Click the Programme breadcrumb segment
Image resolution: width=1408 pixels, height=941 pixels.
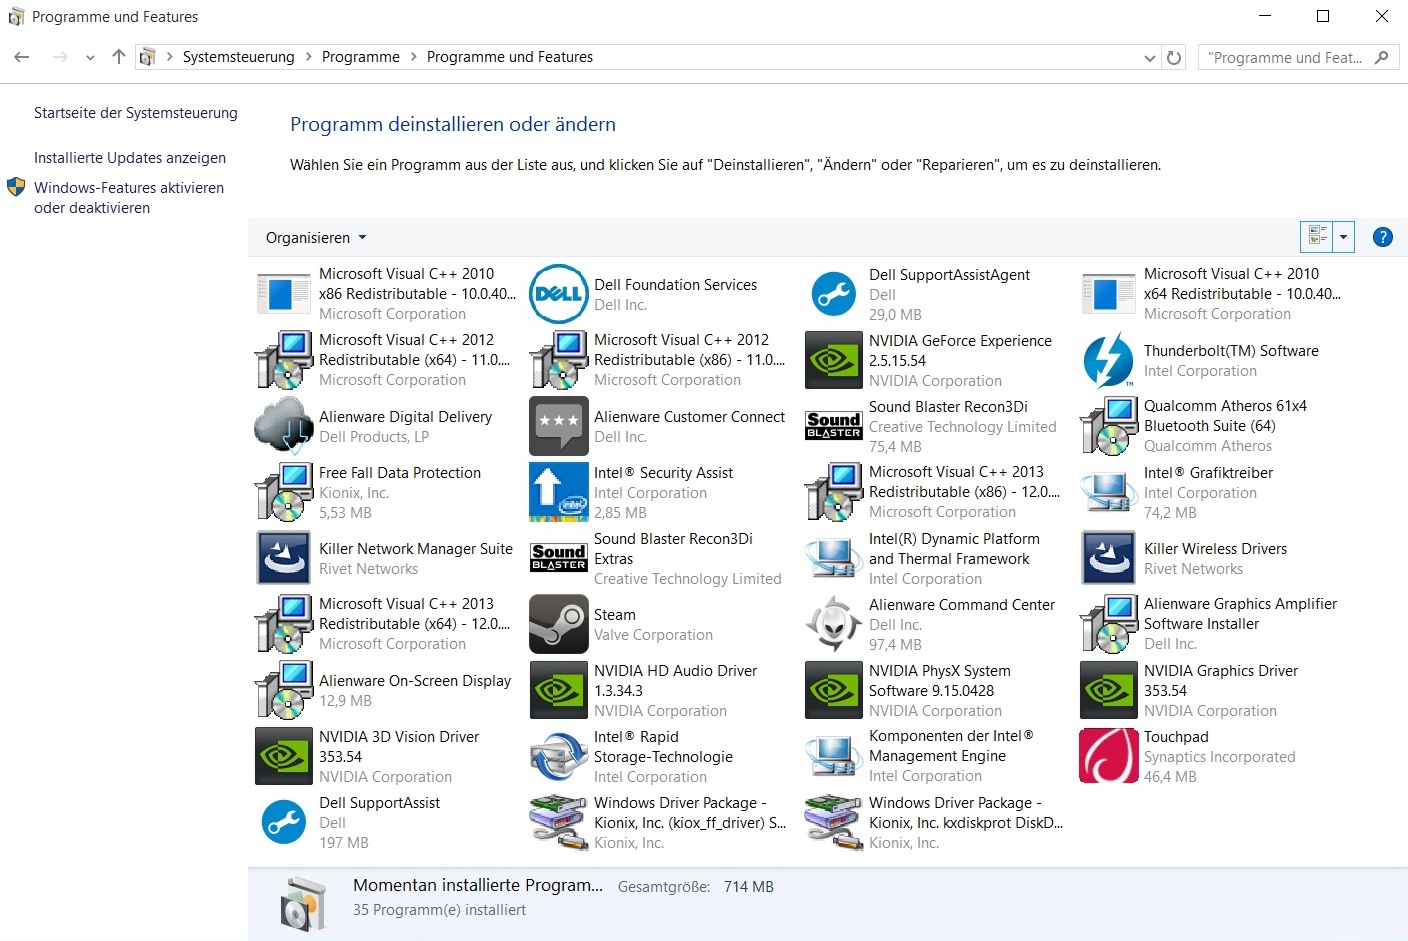pyautogui.click(x=360, y=57)
